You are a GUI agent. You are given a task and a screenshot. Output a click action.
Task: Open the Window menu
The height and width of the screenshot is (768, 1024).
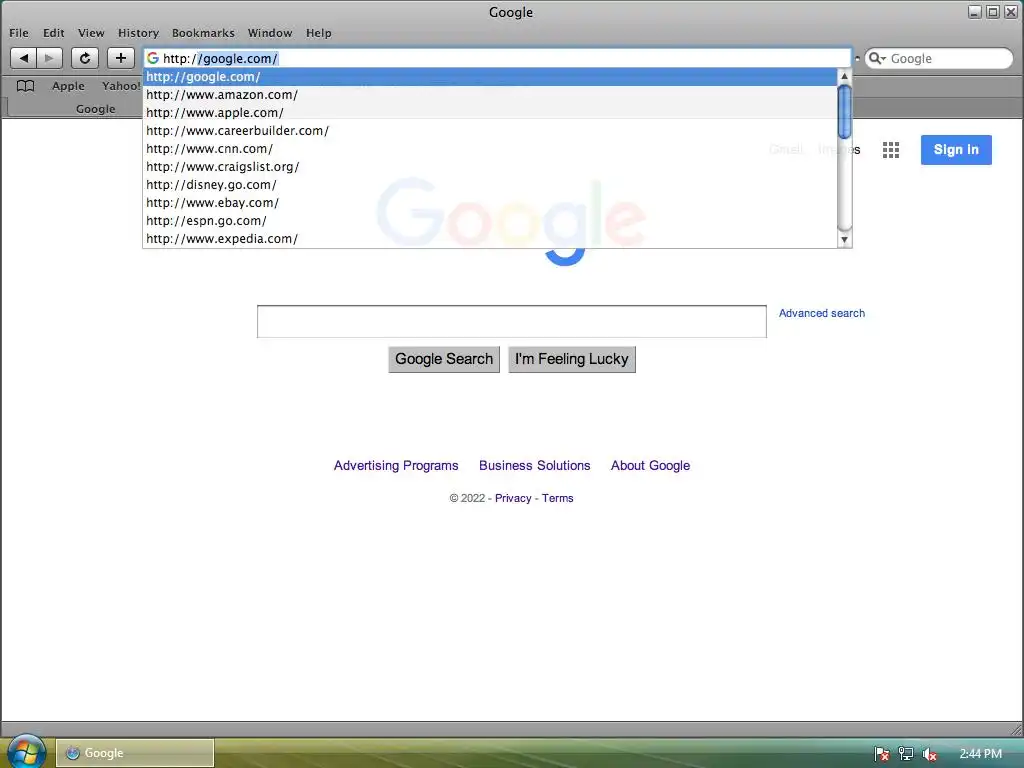(x=270, y=33)
